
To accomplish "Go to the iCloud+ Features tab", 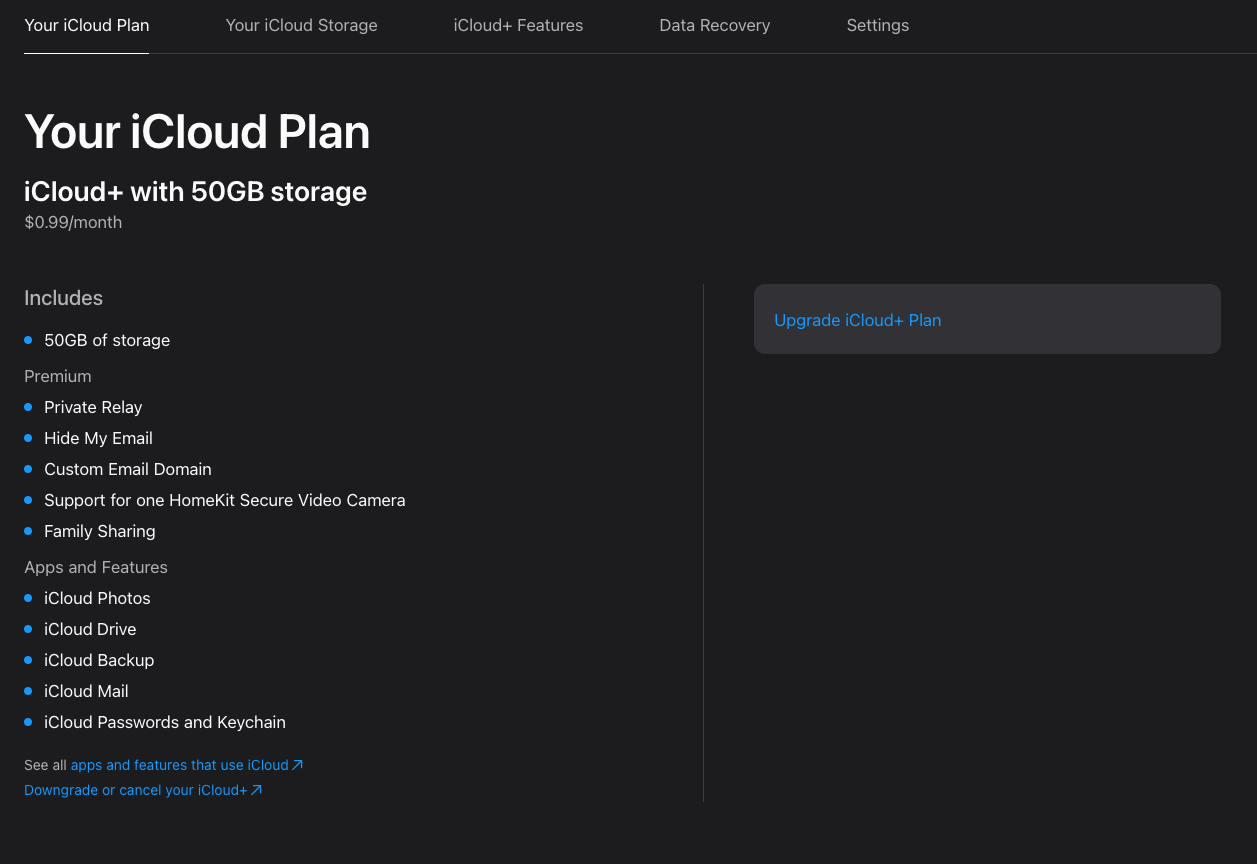I will click(x=518, y=25).
